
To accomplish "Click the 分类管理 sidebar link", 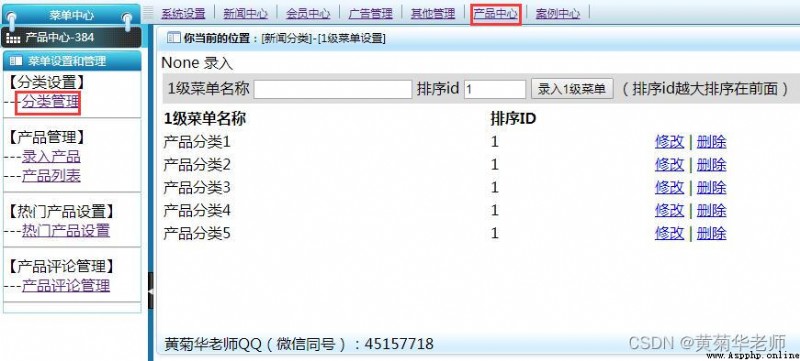I will pos(51,102).
